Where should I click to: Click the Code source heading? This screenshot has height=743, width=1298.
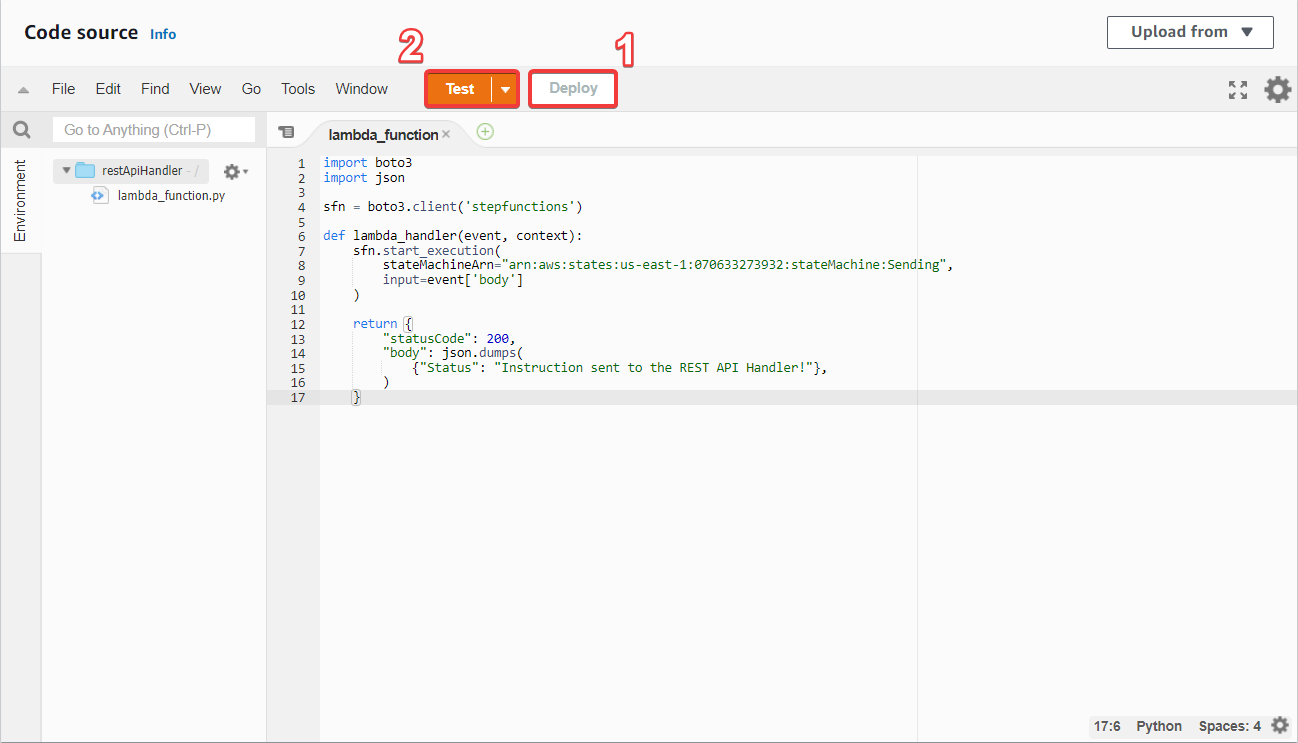81,32
